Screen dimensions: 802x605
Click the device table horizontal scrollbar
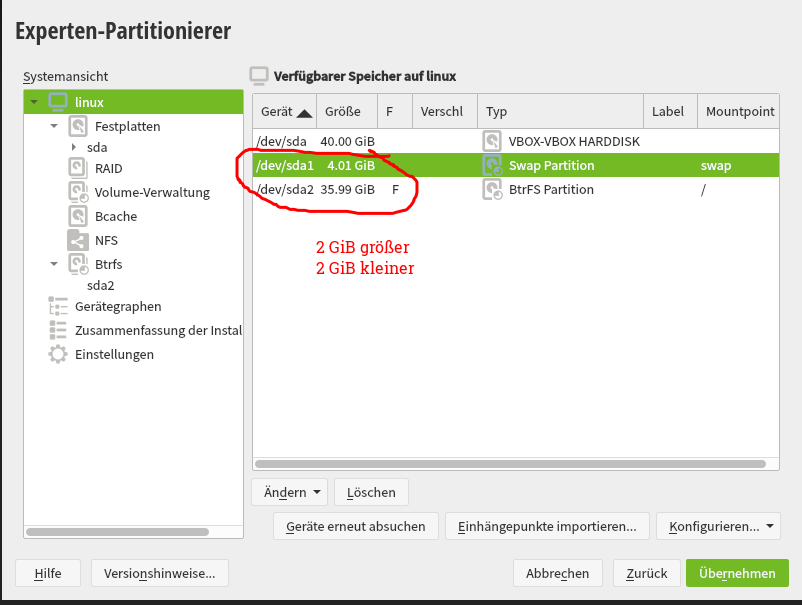coord(510,464)
